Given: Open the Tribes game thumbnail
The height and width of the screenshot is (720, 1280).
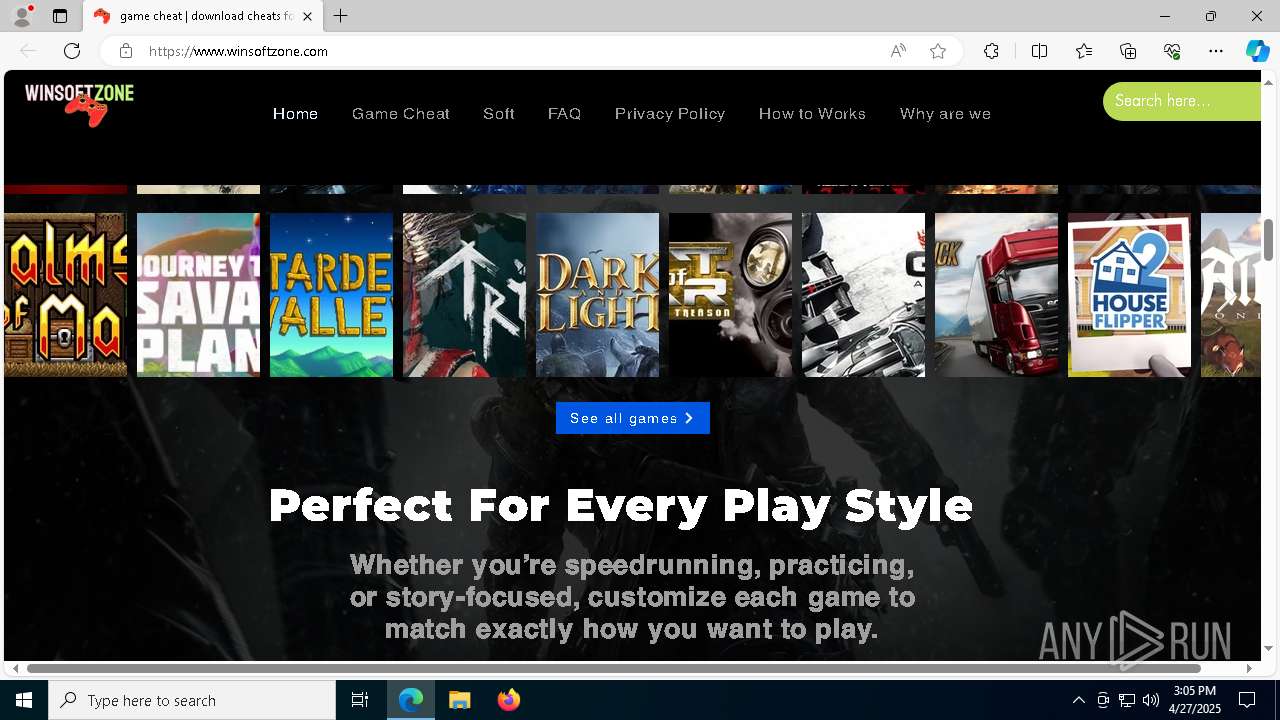Looking at the screenshot, I should coord(464,295).
